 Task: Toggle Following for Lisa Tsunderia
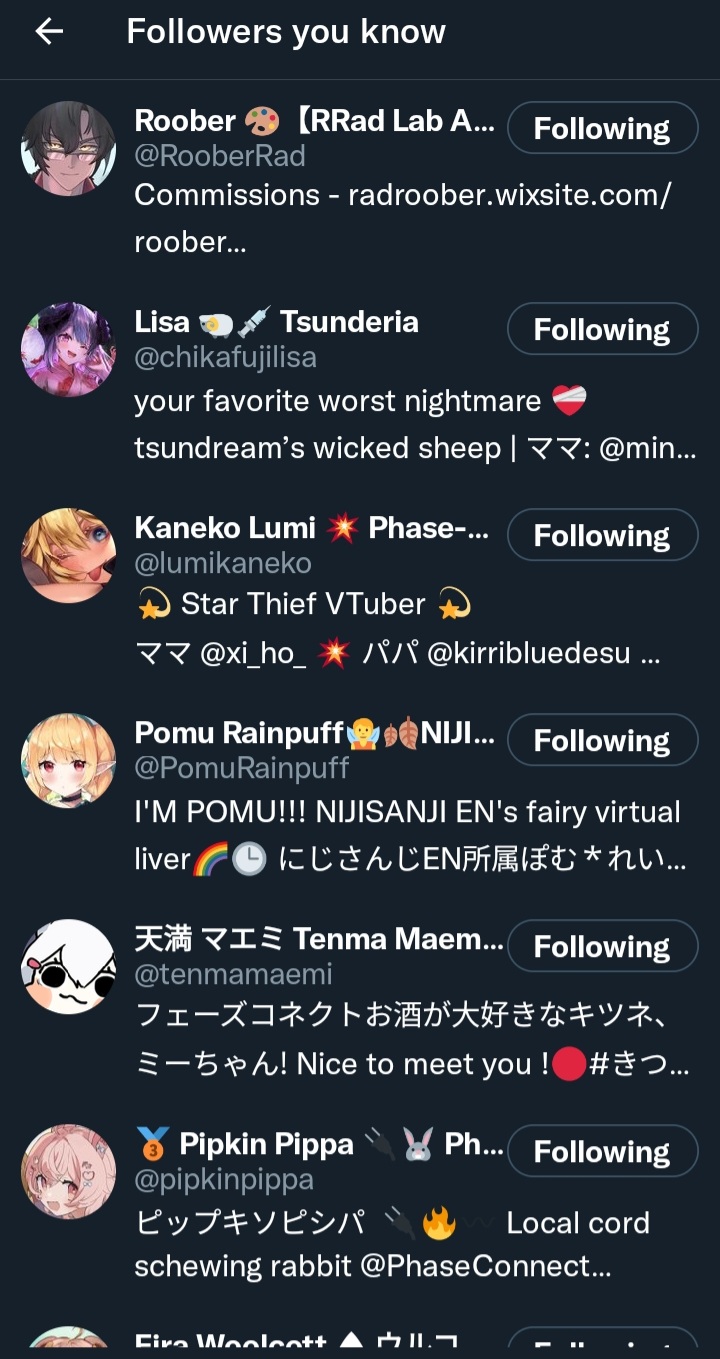coord(602,329)
